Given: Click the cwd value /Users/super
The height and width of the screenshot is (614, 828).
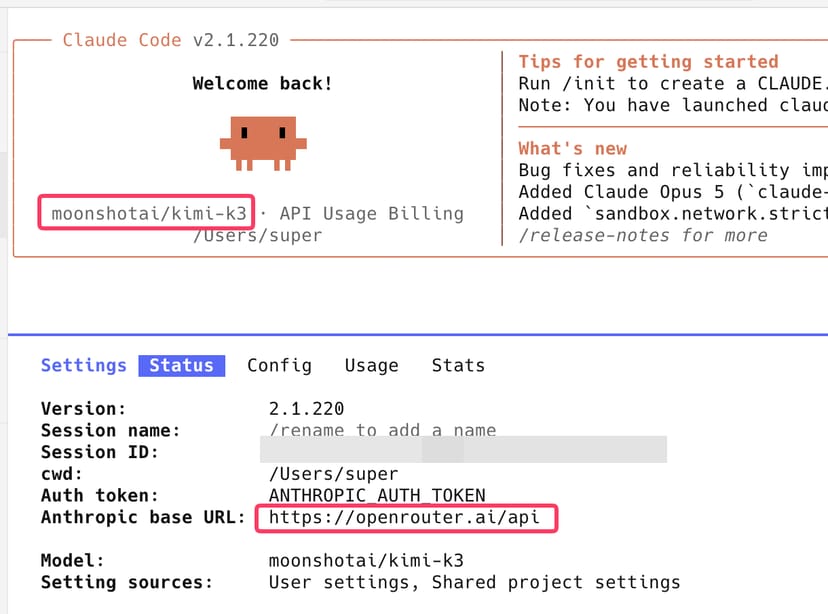Looking at the screenshot, I should (x=333, y=474).
